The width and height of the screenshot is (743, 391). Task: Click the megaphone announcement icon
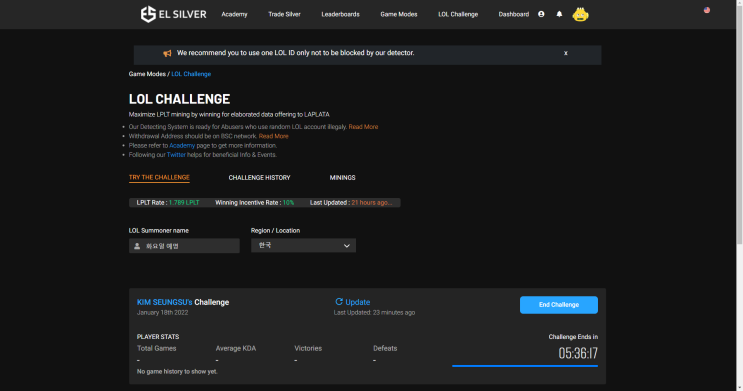[167, 54]
